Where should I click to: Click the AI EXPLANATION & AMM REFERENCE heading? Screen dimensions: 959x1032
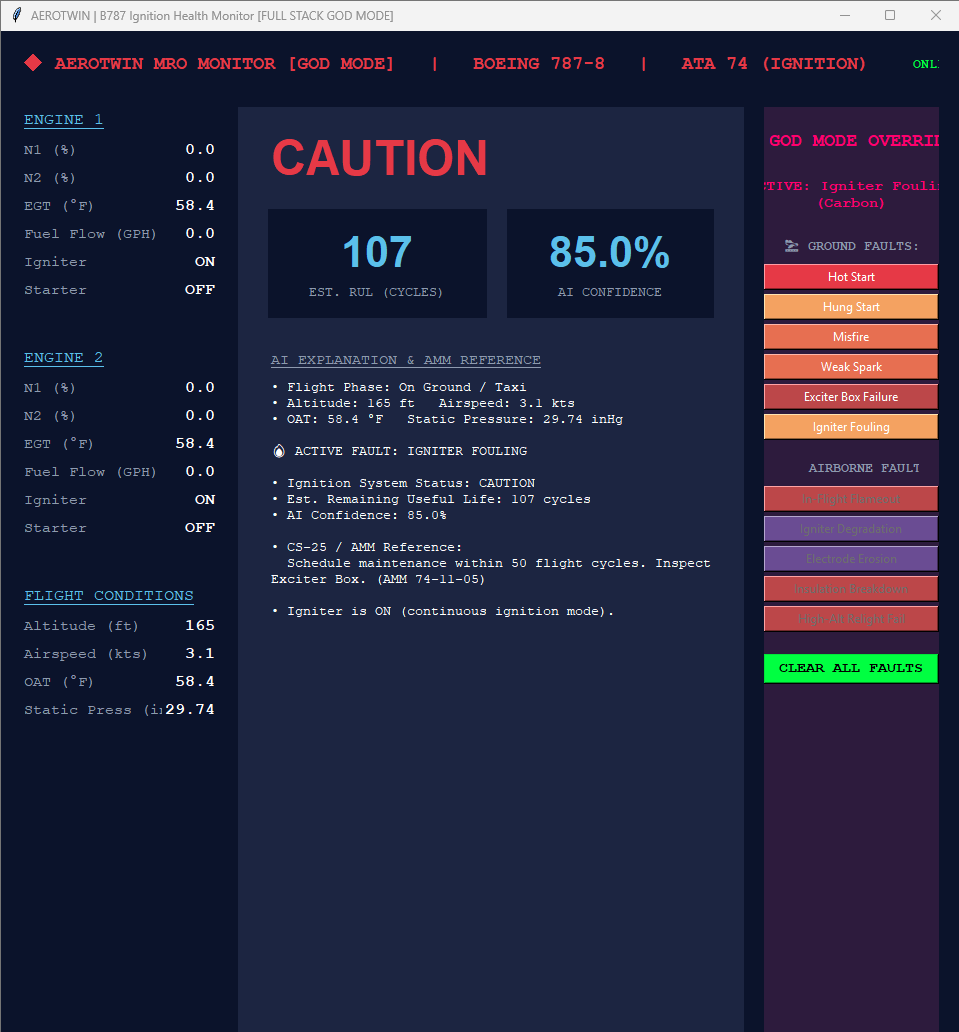(x=405, y=360)
